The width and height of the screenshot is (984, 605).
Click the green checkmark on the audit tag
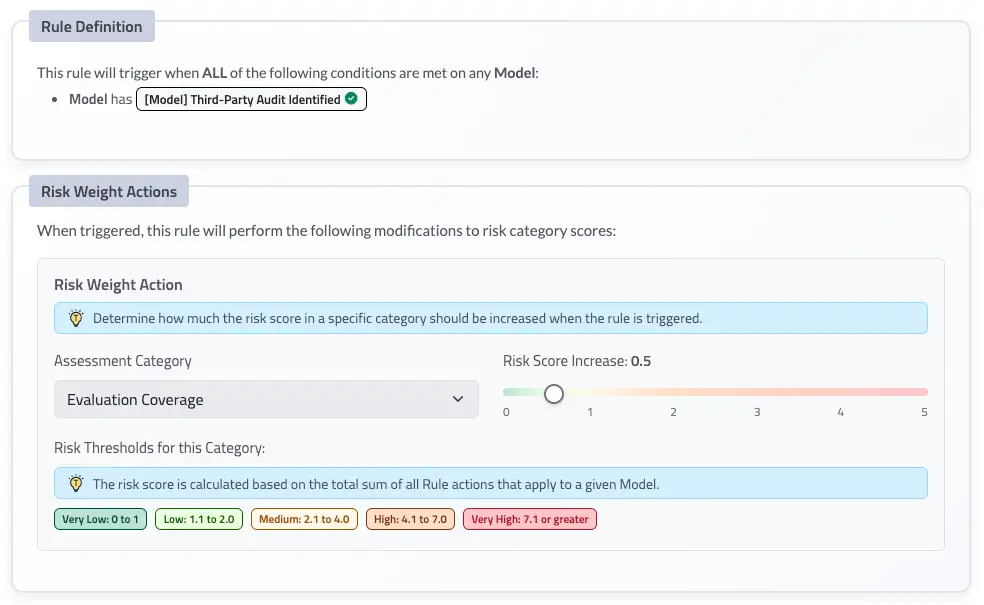(351, 99)
